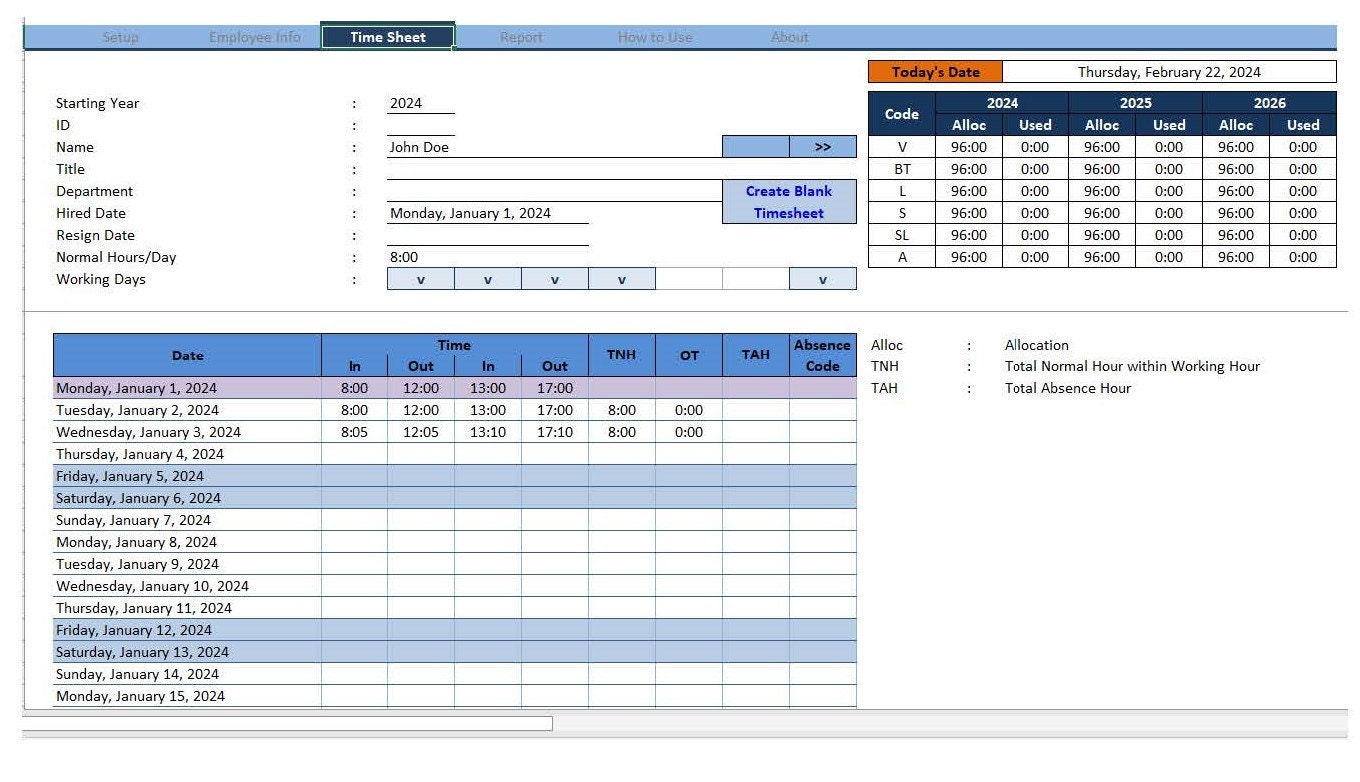Toggle the last working day checkmark

pos(822,279)
